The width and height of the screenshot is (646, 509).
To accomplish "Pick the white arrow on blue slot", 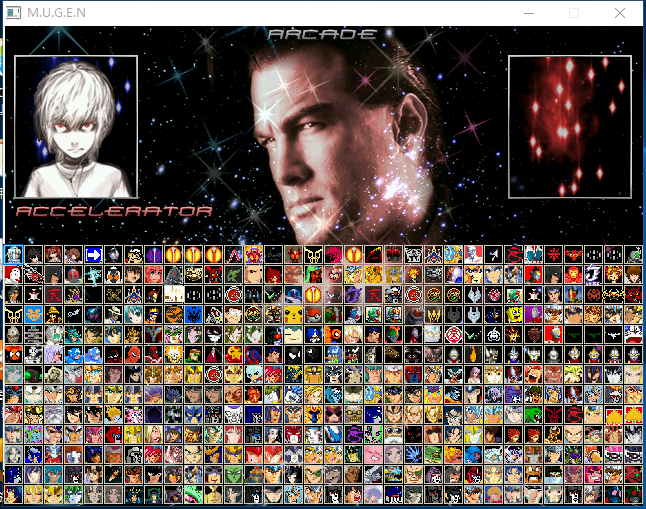I will point(94,255).
